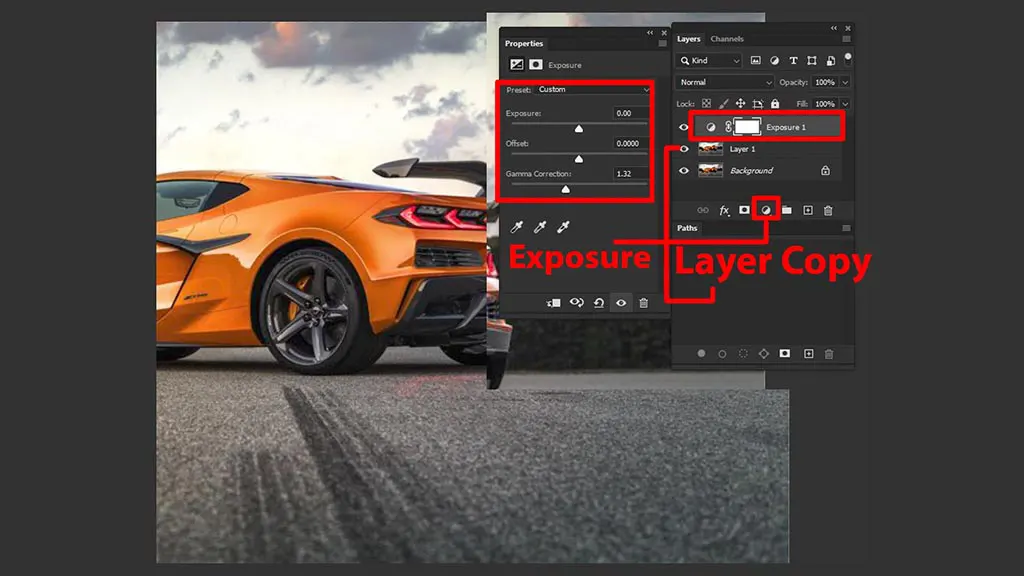Click the Exposure value field

(630, 113)
